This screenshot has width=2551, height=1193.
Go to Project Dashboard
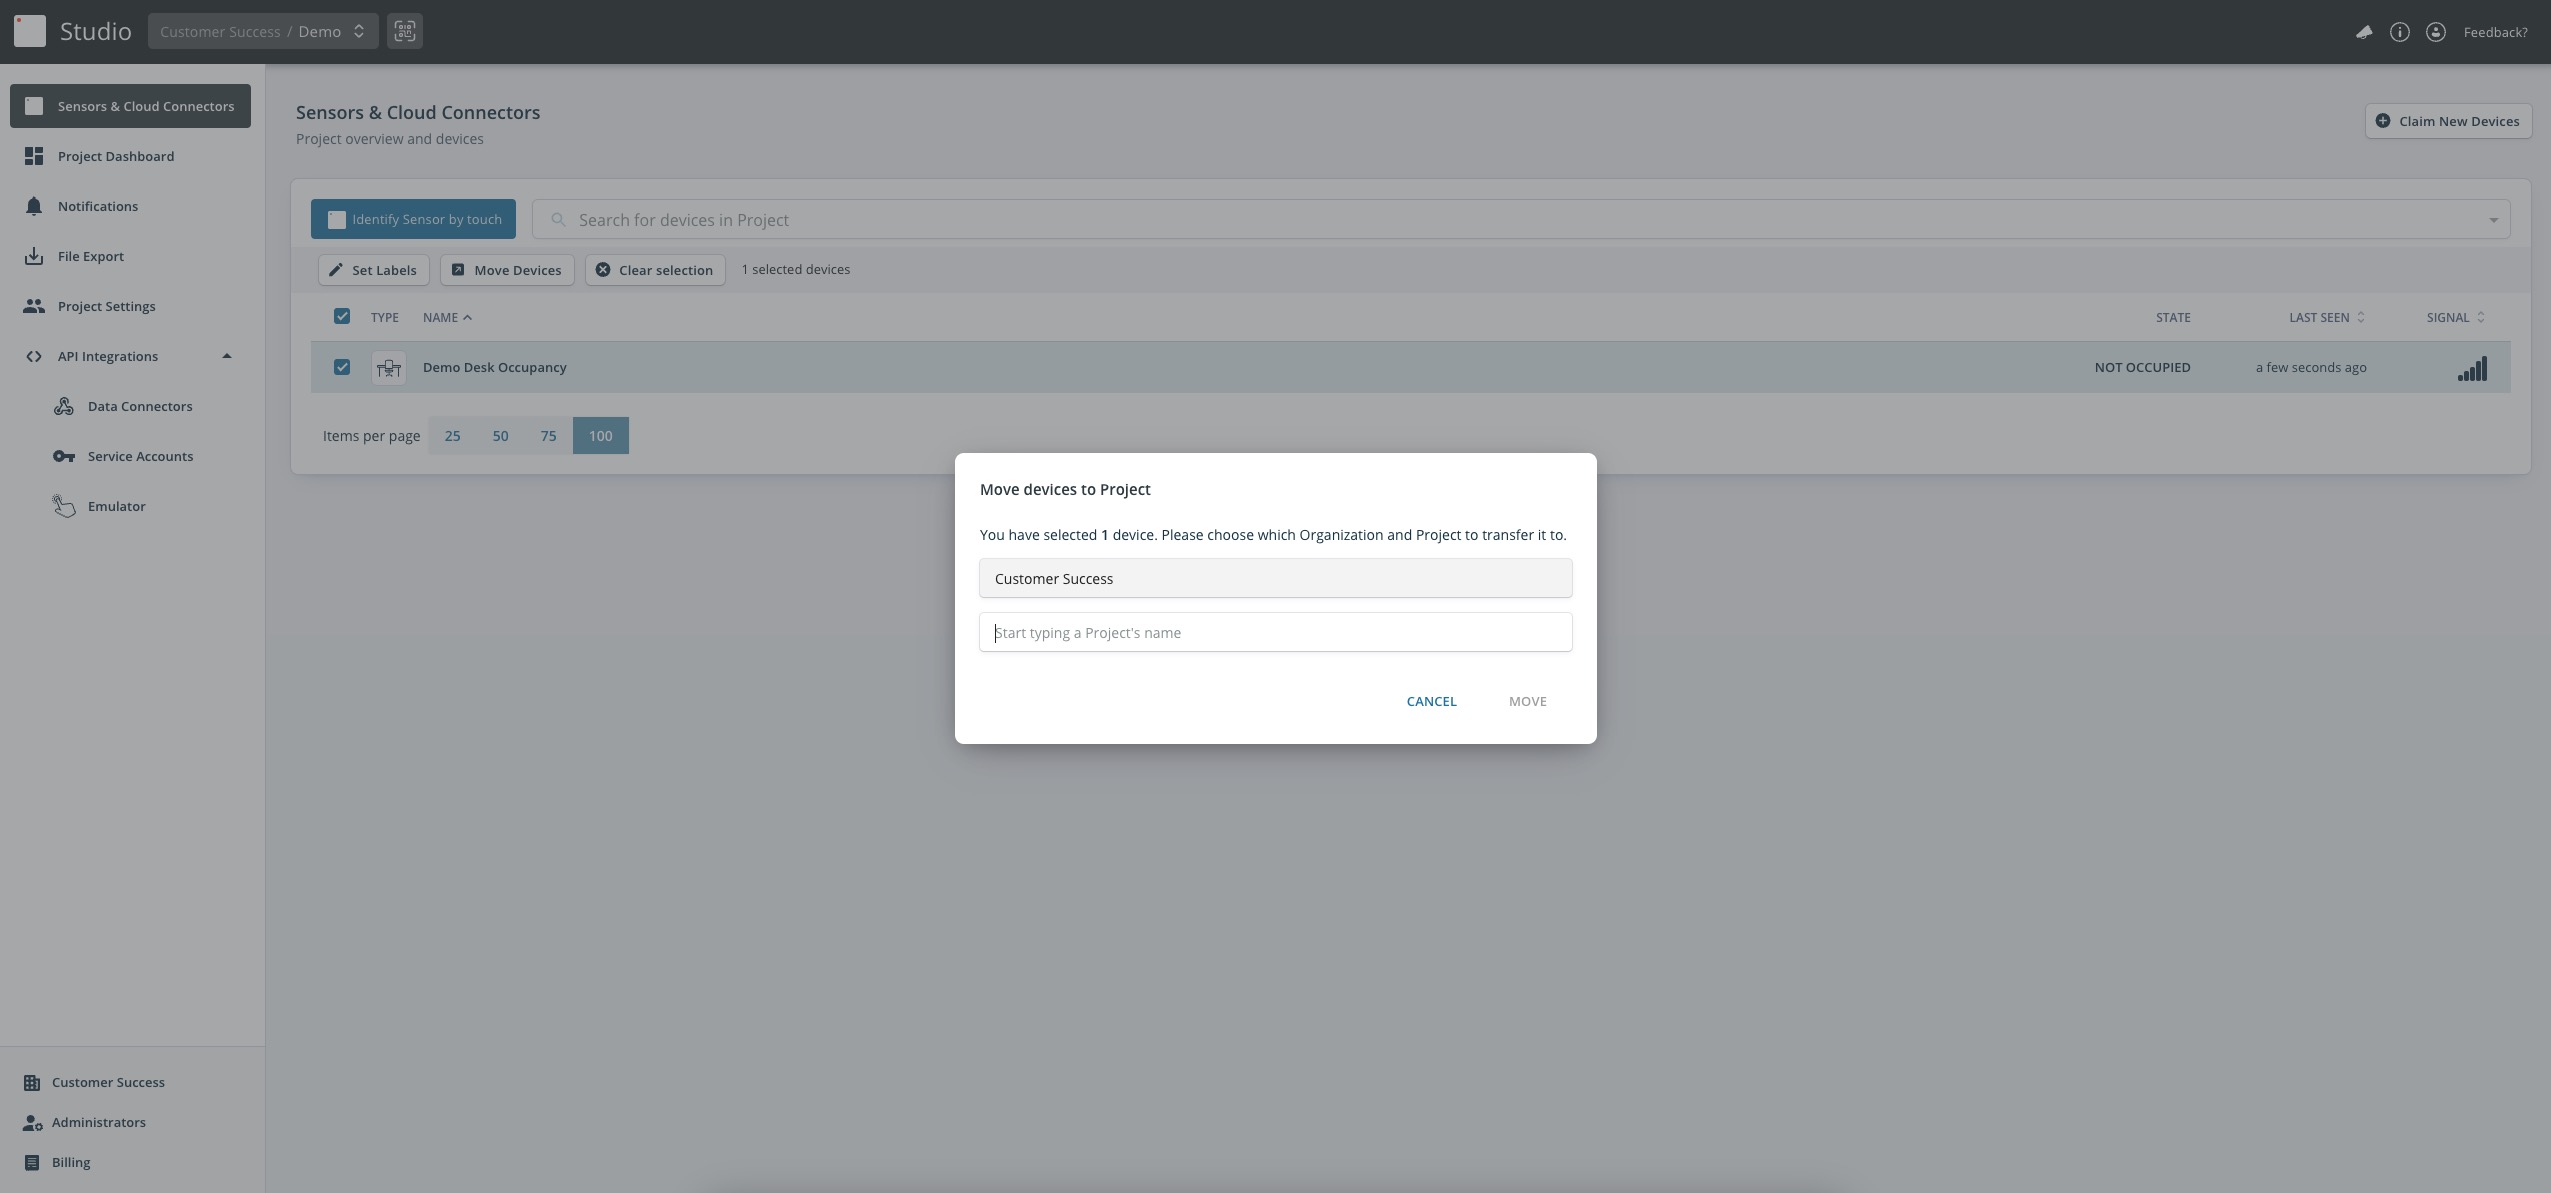(115, 156)
